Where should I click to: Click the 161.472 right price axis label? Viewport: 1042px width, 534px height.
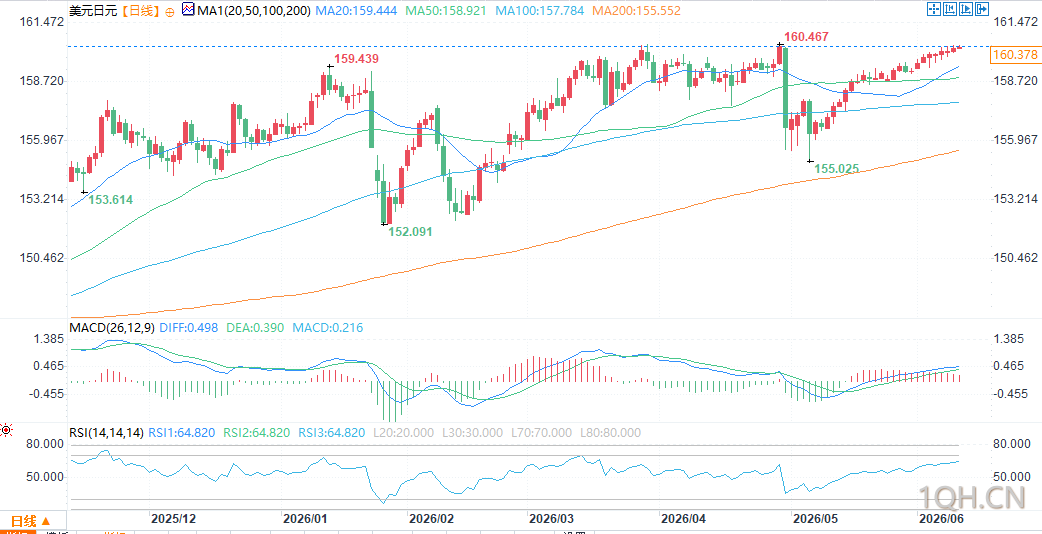pyautogui.click(x=1014, y=22)
